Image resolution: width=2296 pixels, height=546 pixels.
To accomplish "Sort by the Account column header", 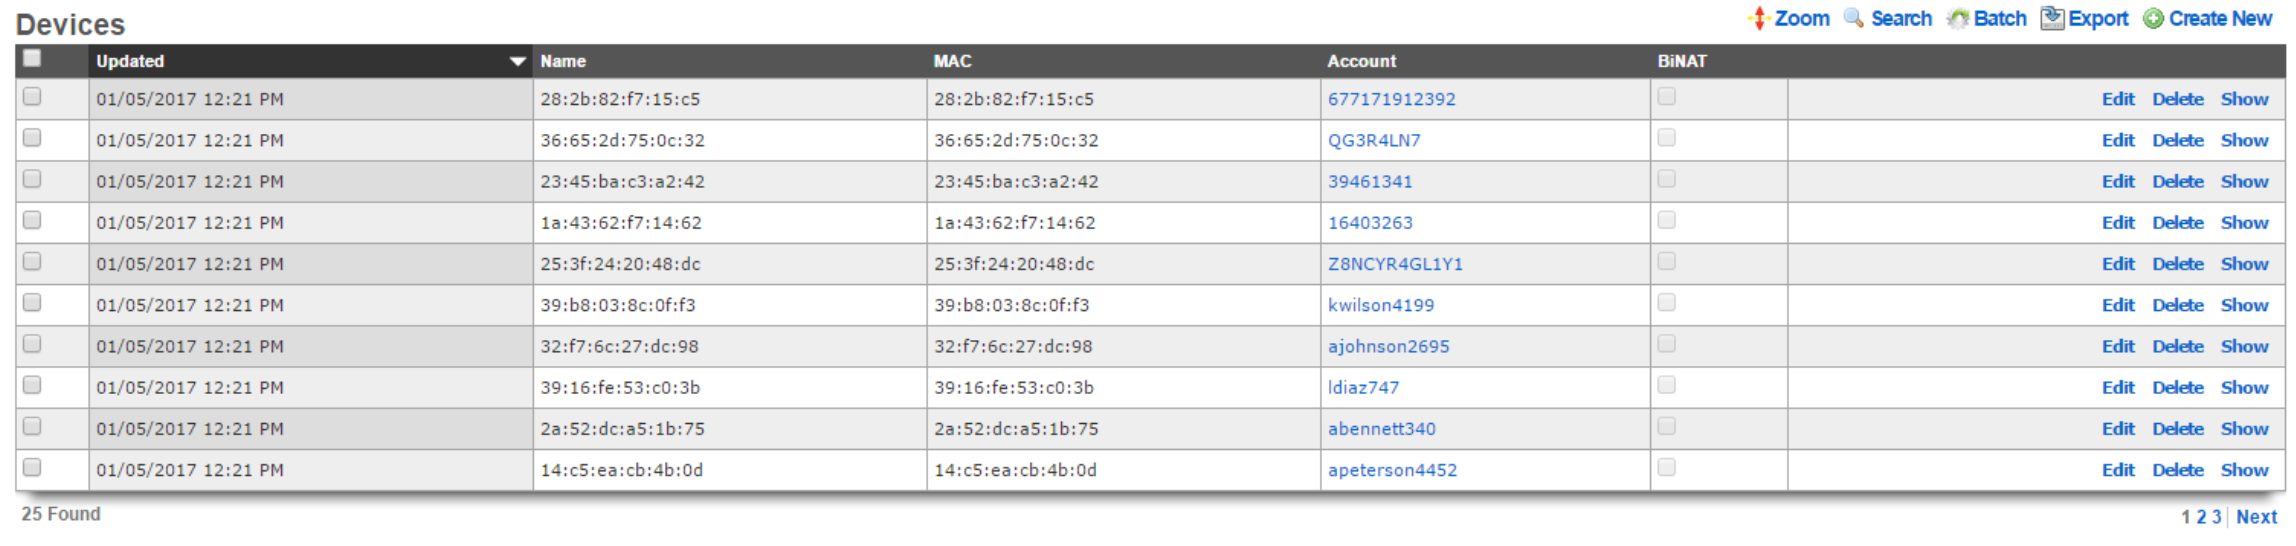I will click(1361, 61).
